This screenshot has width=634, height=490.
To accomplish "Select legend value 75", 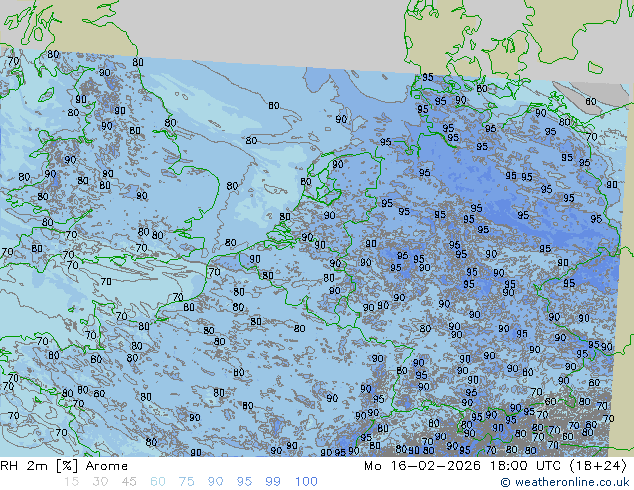I will tap(186, 482).
